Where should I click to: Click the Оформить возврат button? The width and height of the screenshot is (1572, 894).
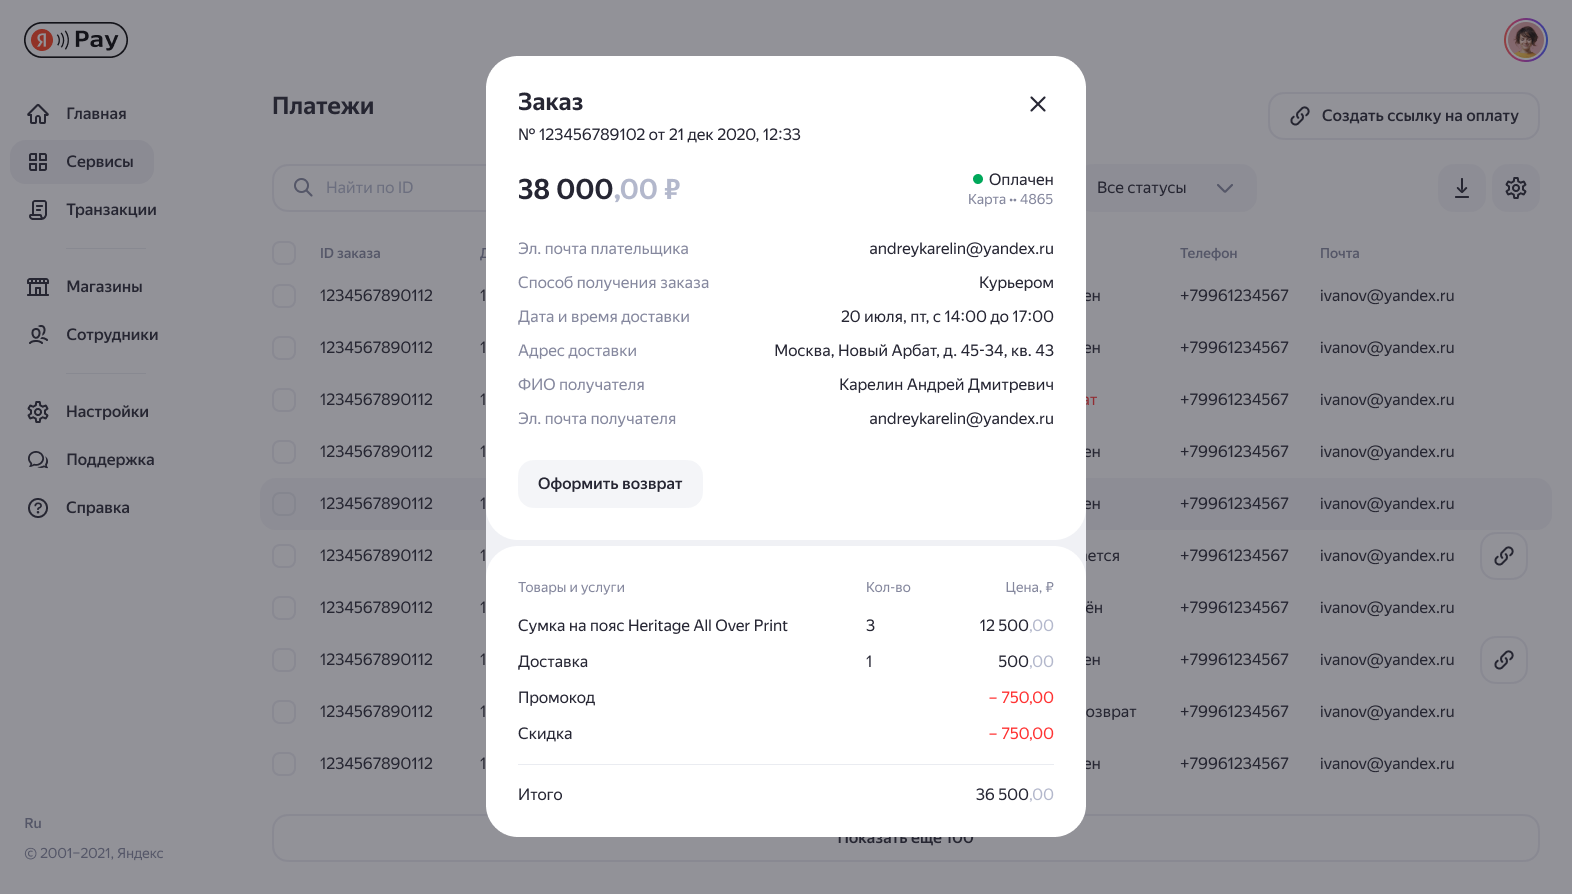point(610,484)
